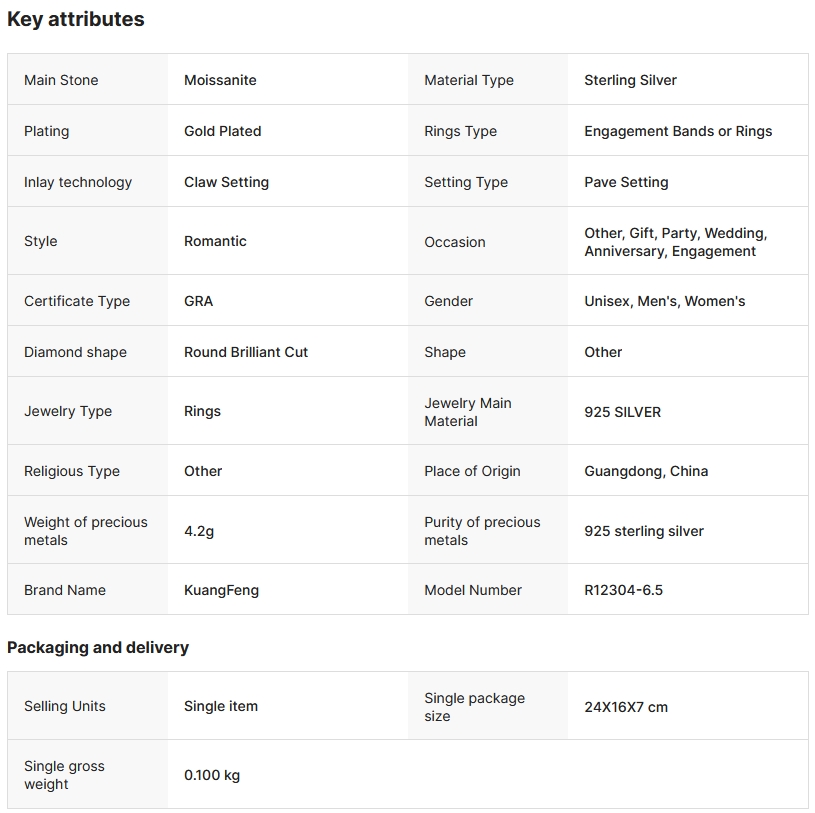This screenshot has height=813, width=815.
Task: Click the KuangFeng brand name value
Action: (x=221, y=590)
